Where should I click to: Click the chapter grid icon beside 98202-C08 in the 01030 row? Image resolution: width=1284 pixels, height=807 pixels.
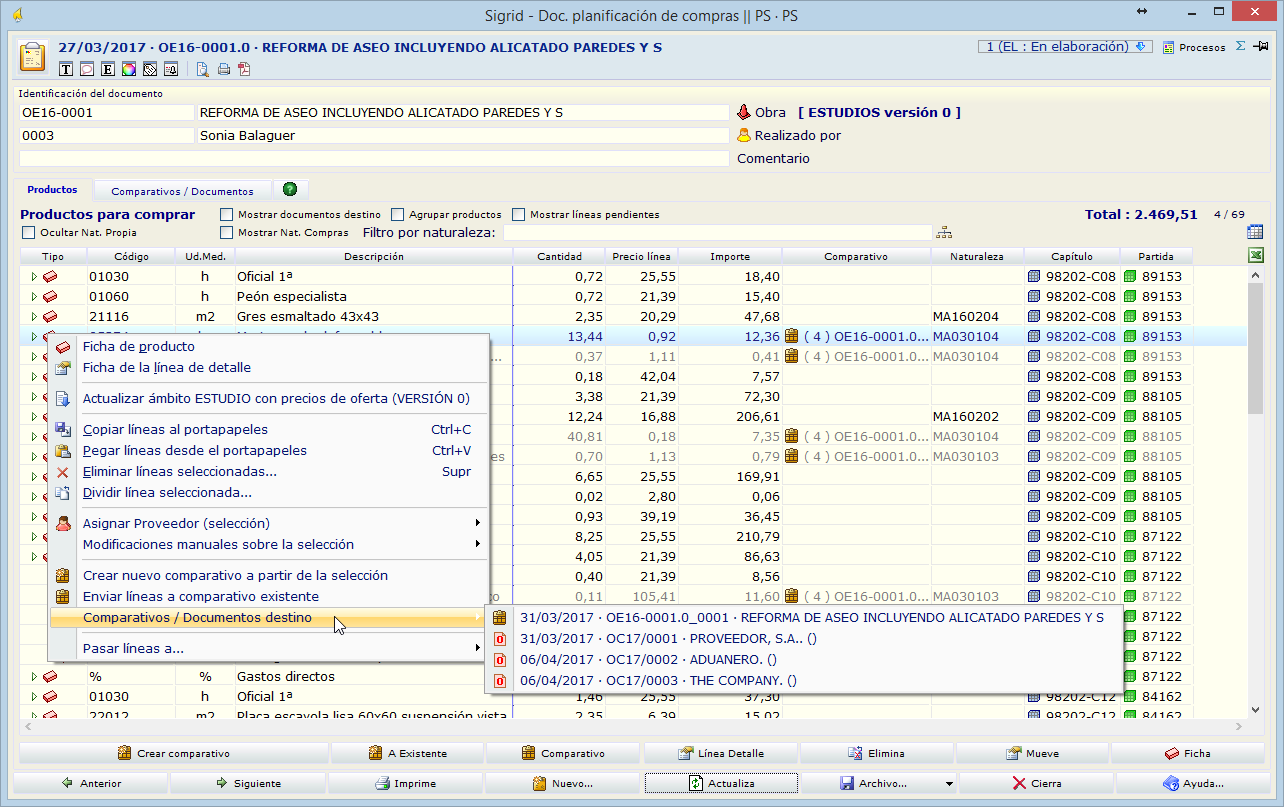[x=1034, y=276]
